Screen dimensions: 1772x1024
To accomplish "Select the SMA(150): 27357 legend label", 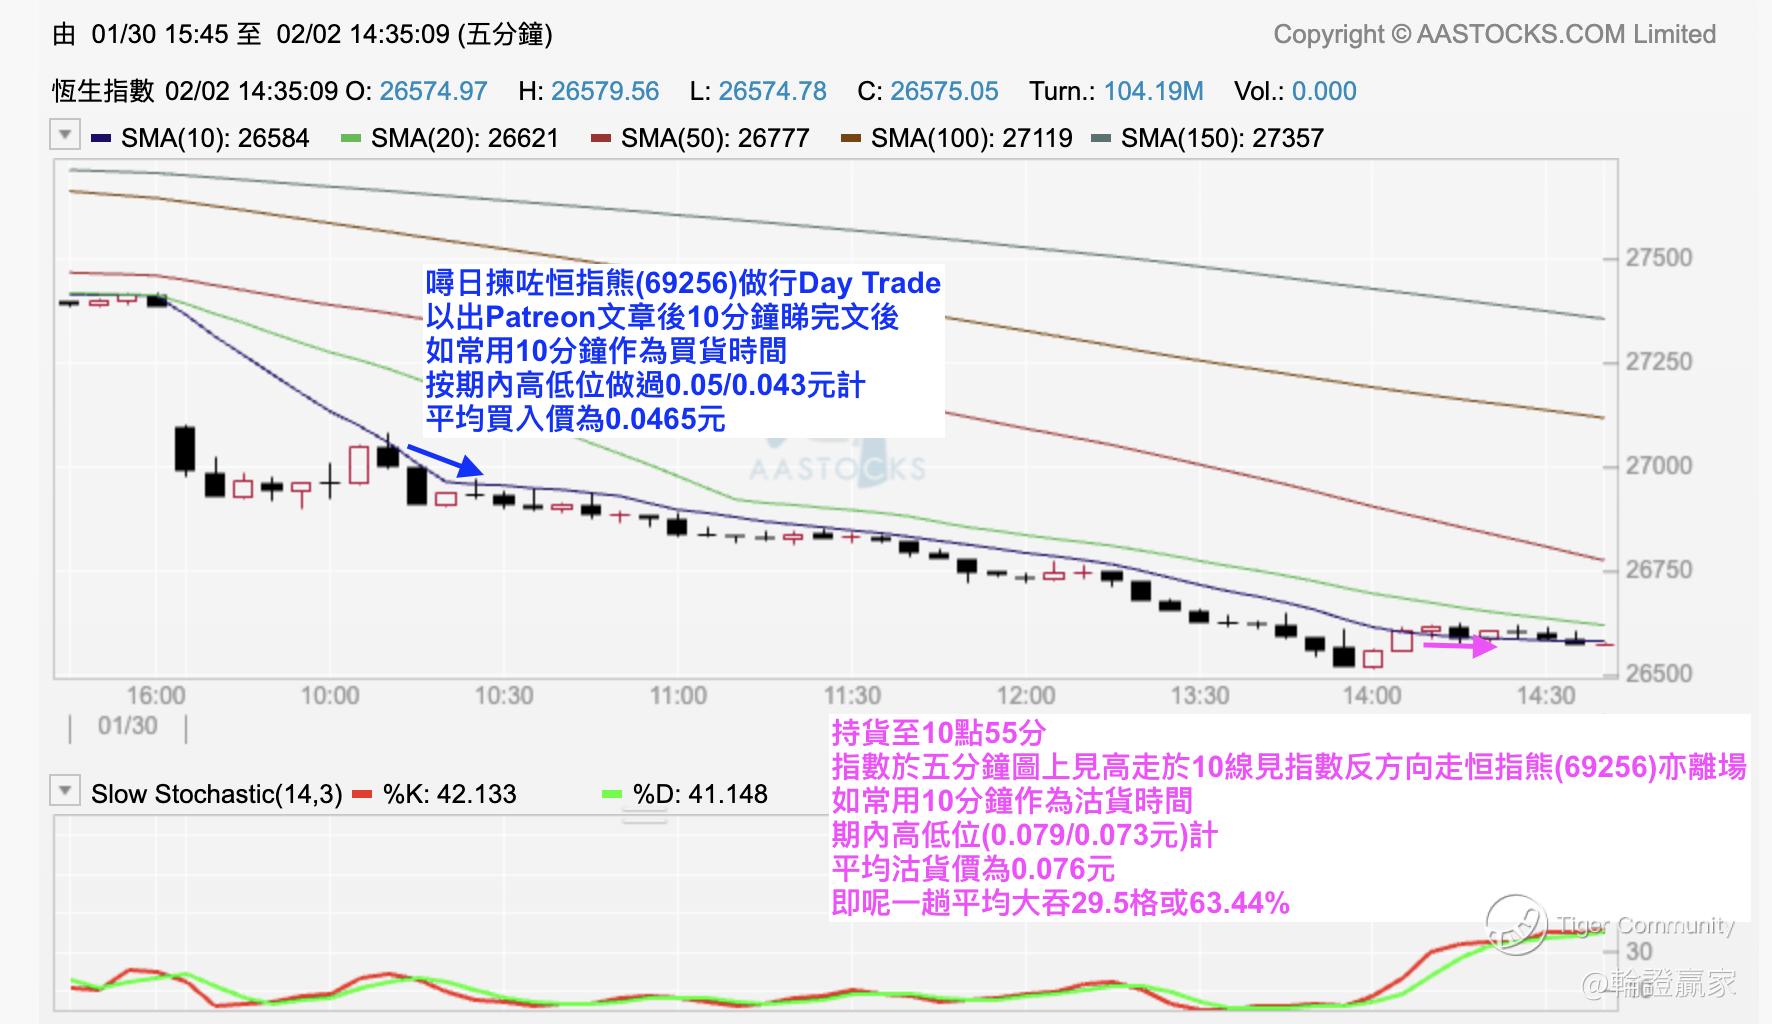I will tap(1222, 138).
